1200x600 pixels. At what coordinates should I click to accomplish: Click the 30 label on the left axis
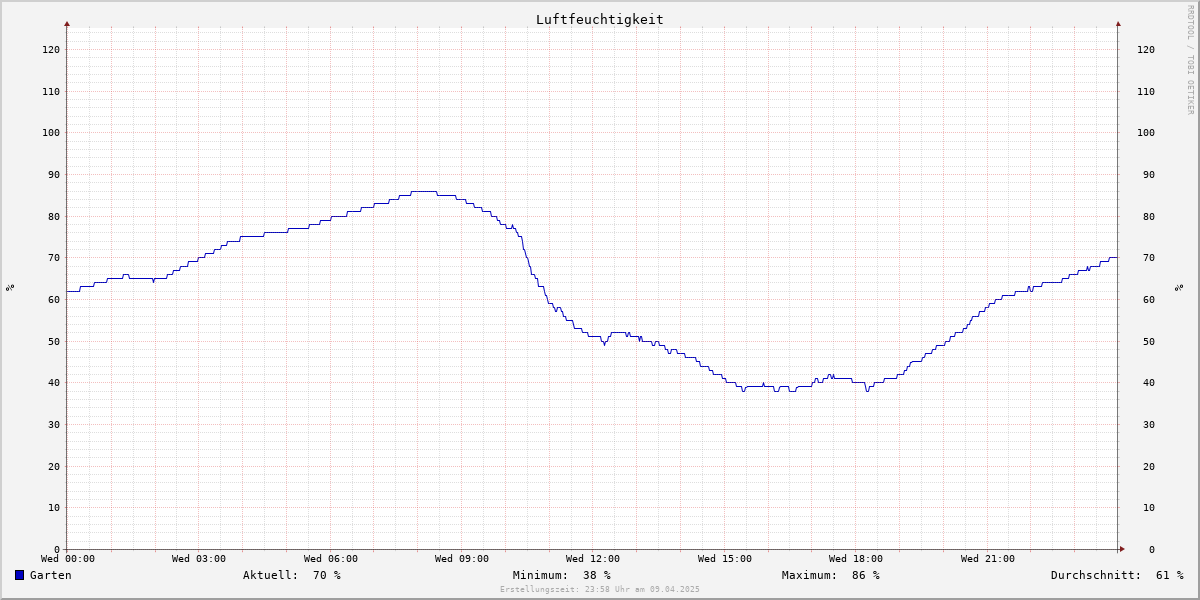click(x=54, y=424)
